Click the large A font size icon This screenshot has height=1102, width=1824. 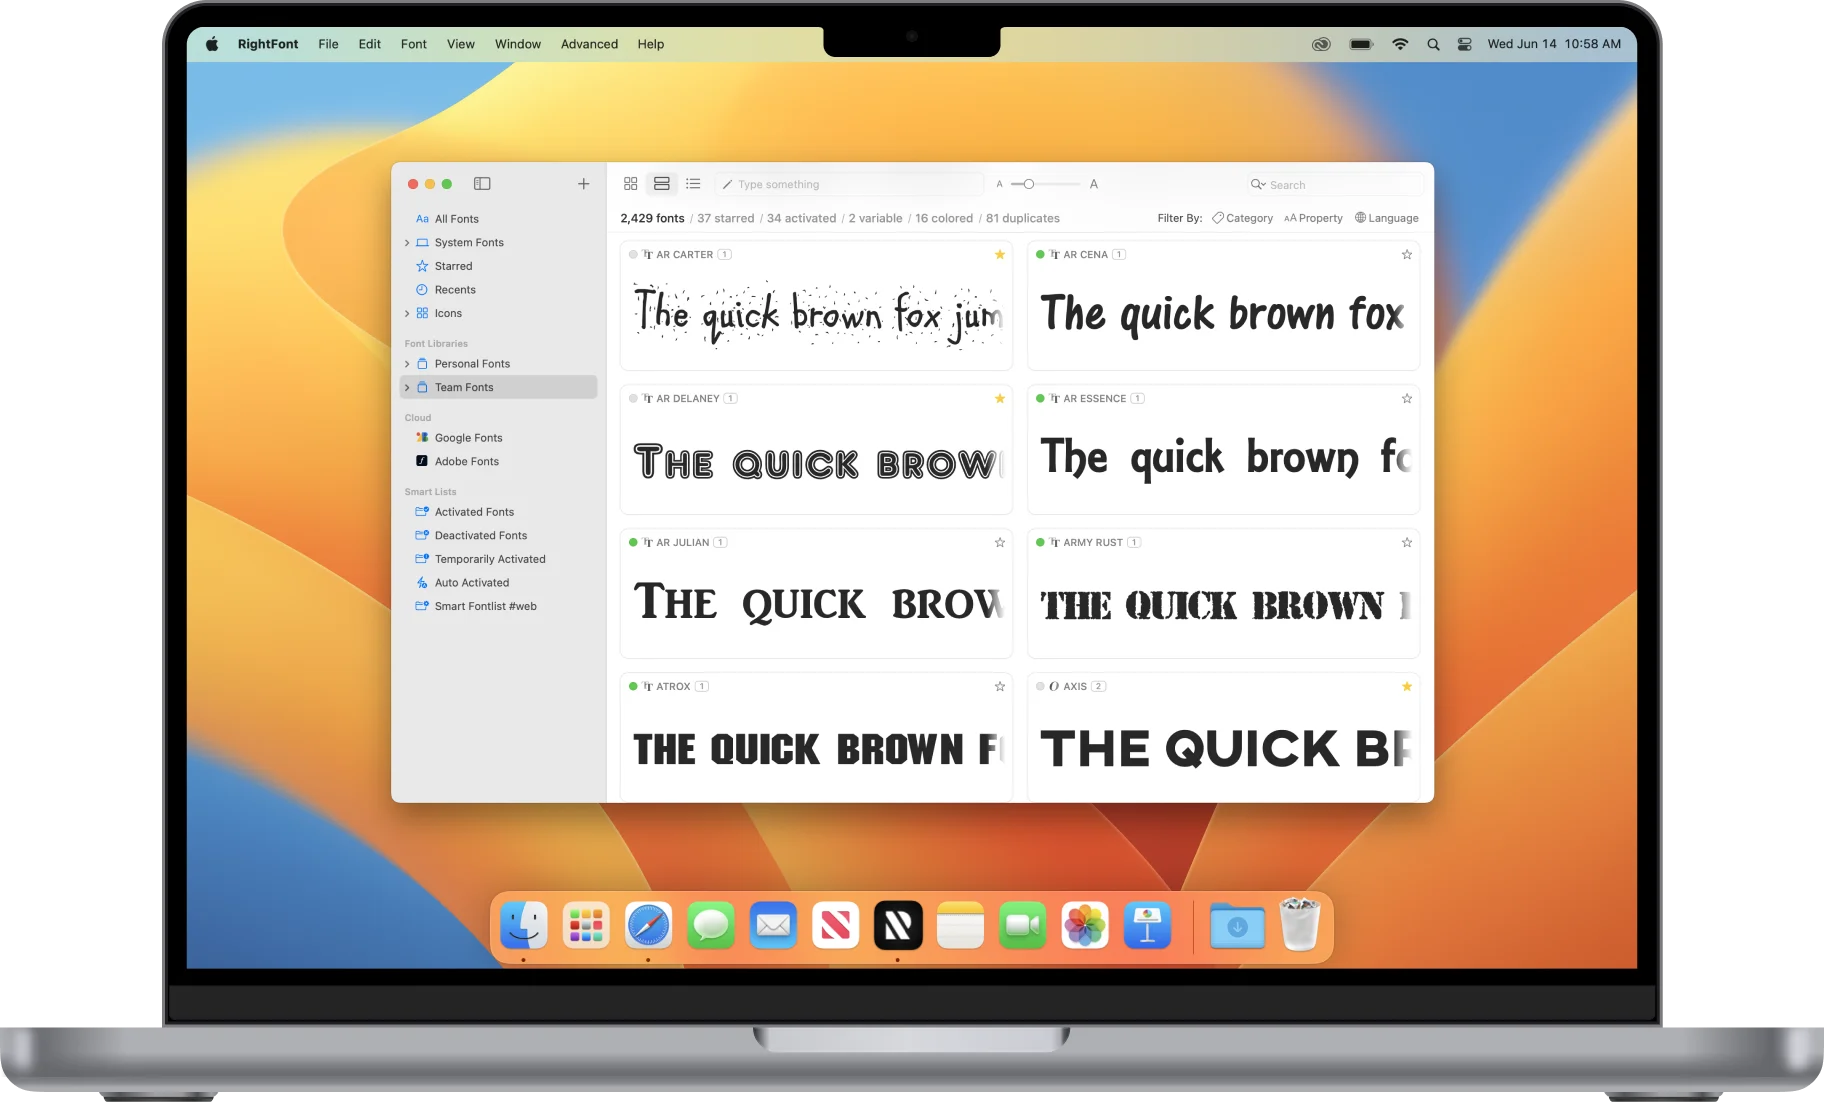(x=1094, y=184)
